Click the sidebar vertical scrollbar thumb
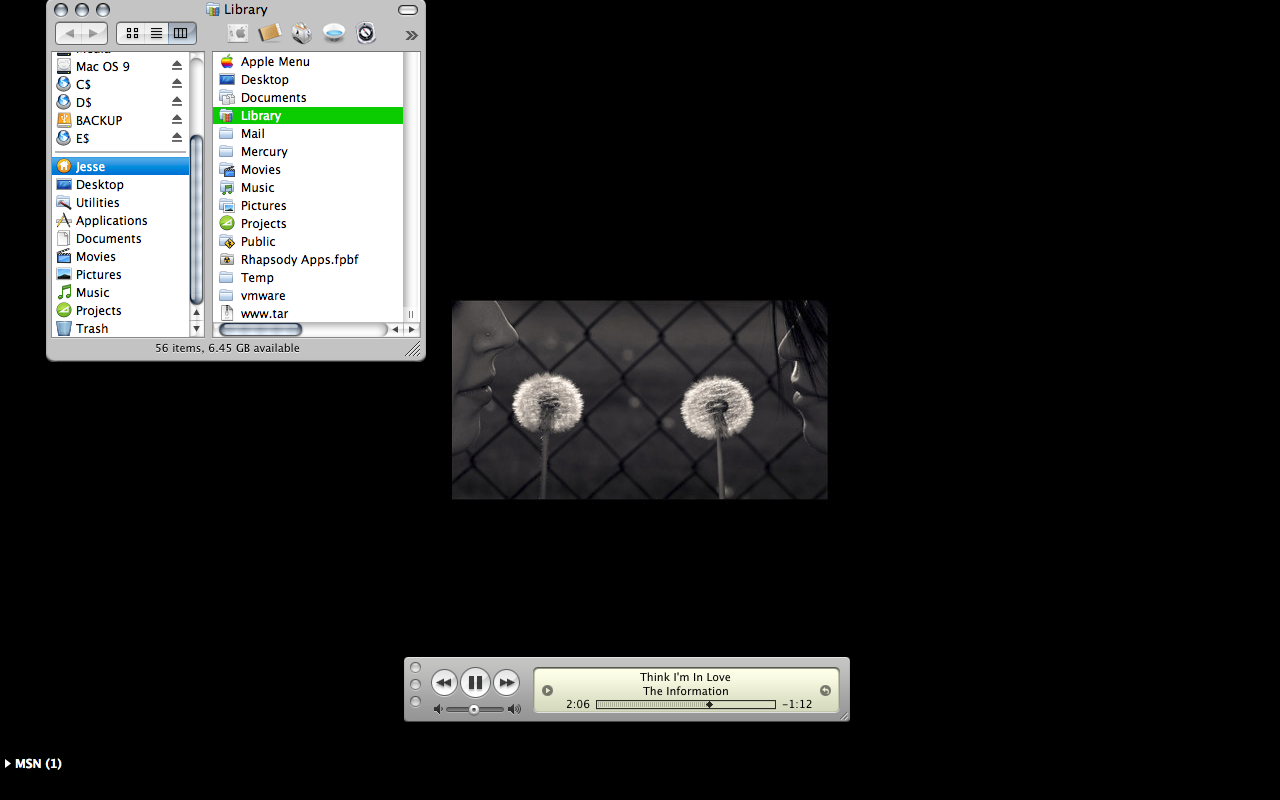This screenshot has width=1280, height=800. [197, 220]
